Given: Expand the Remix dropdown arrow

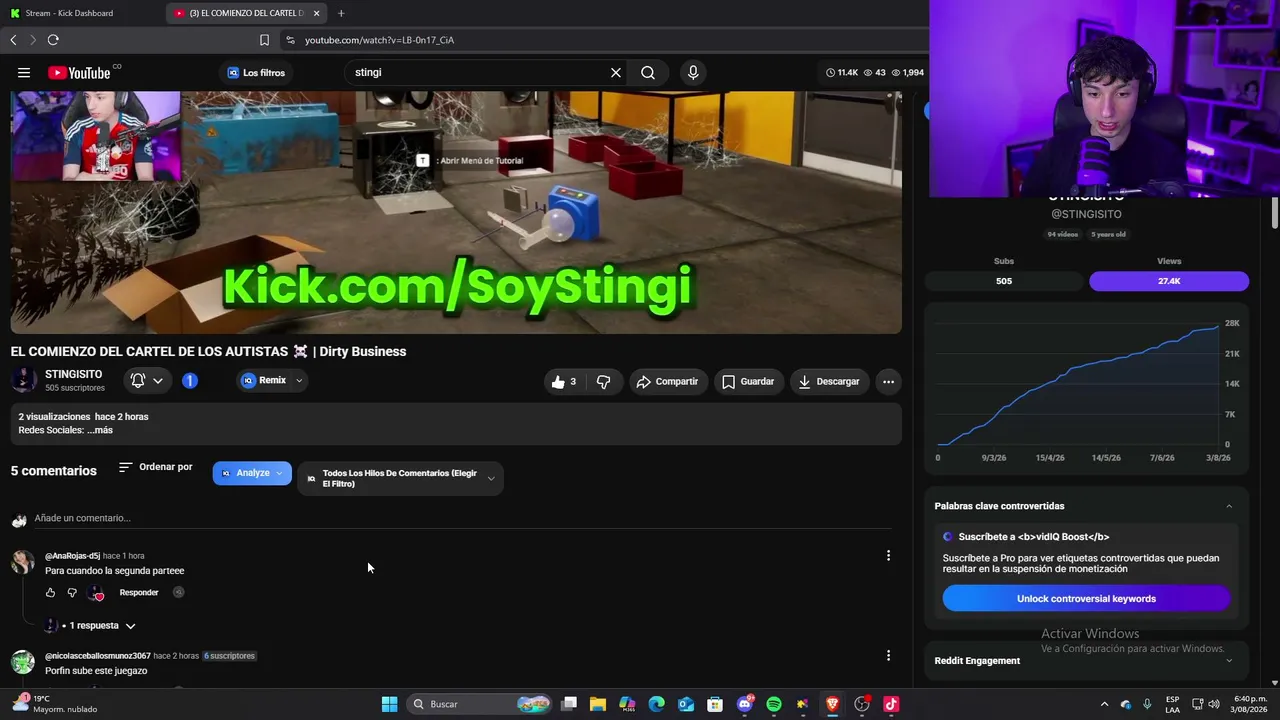Looking at the screenshot, I should 298,380.
